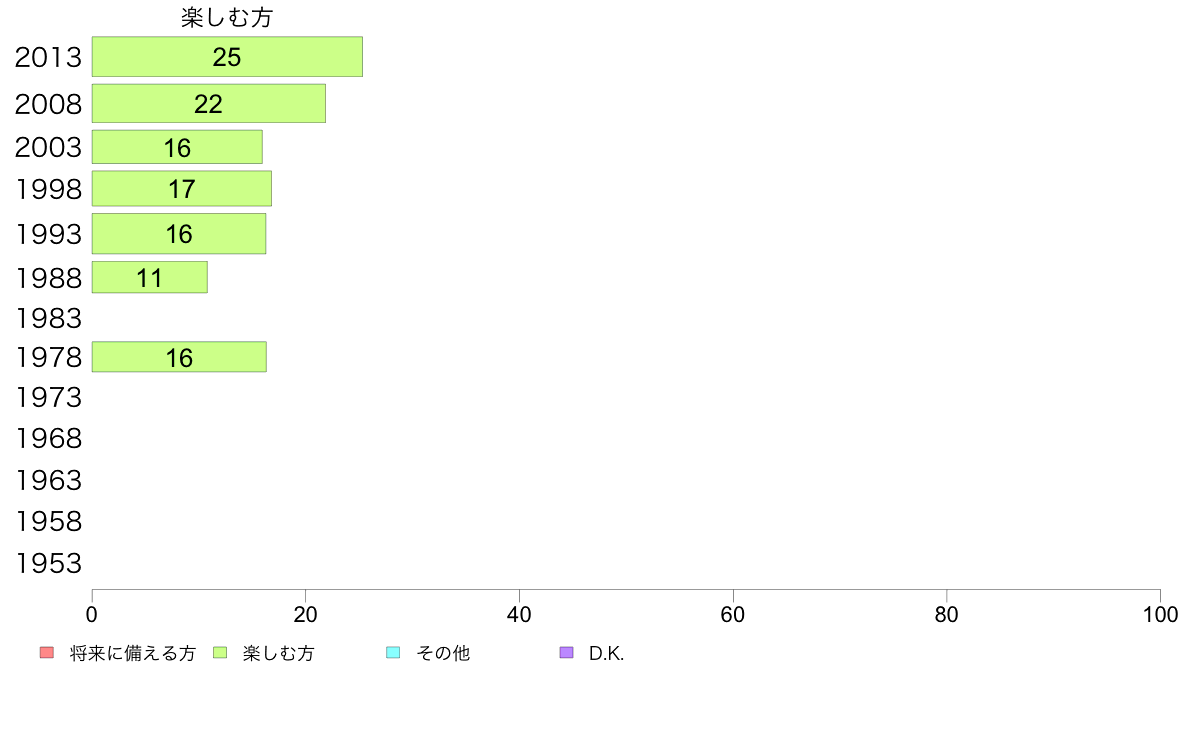Click the D.K. legend text

click(x=606, y=653)
